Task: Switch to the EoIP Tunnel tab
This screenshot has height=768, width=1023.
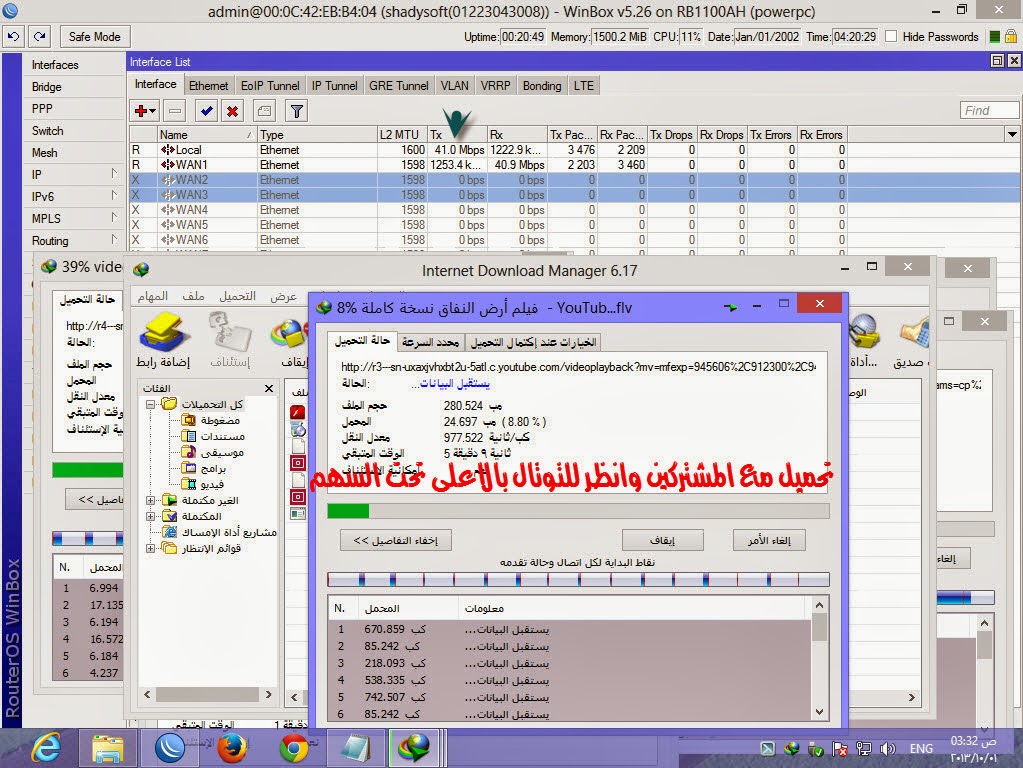Action: click(270, 85)
